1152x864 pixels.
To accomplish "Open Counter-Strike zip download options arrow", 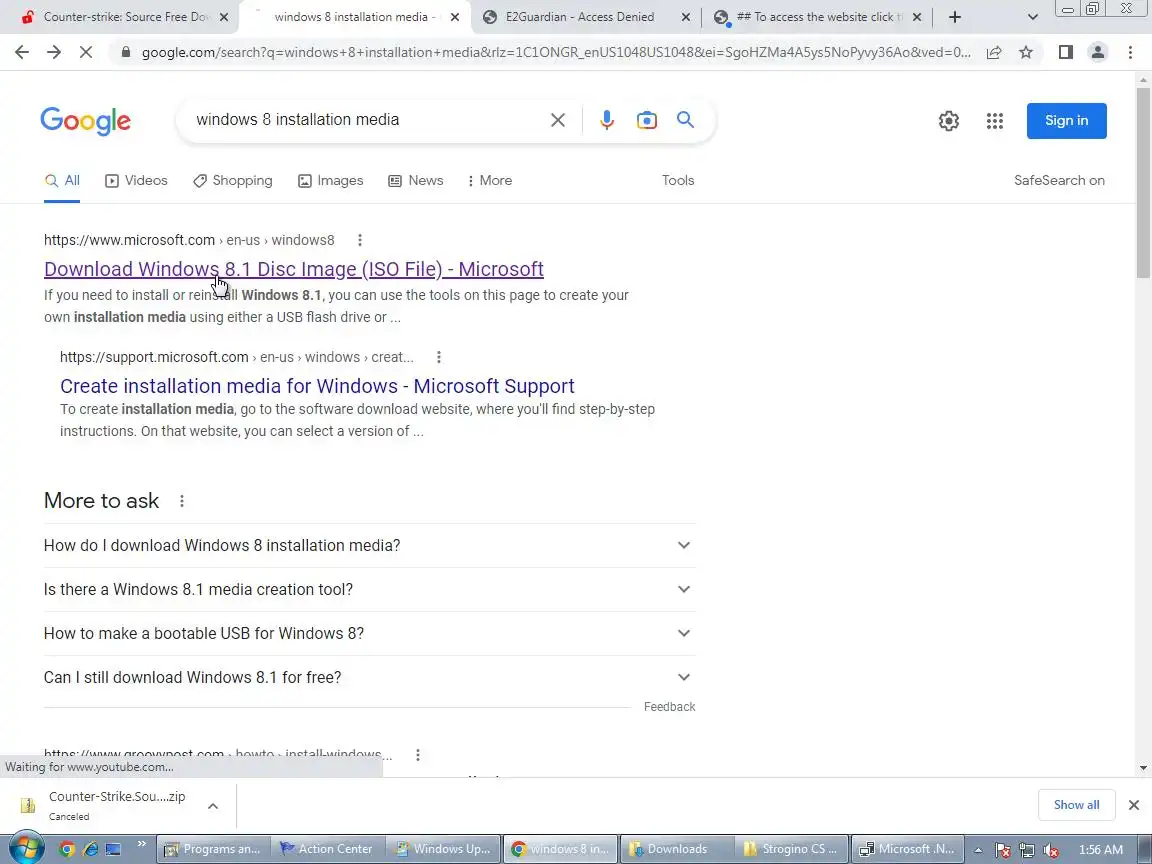I will point(212,806).
